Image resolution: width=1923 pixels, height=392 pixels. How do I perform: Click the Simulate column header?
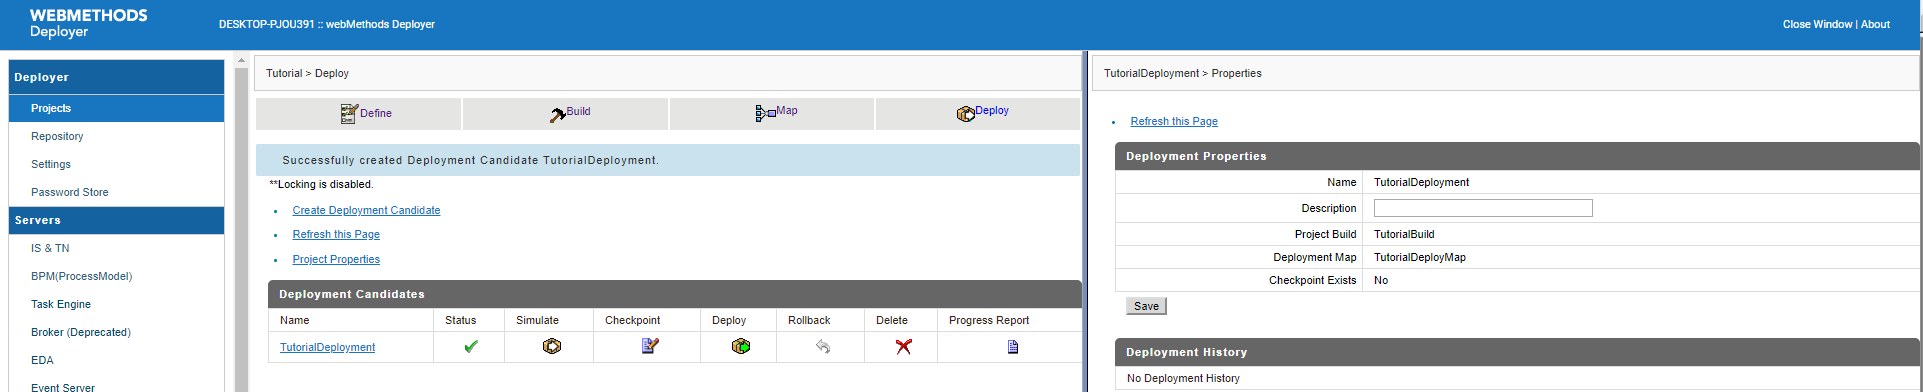(x=537, y=320)
